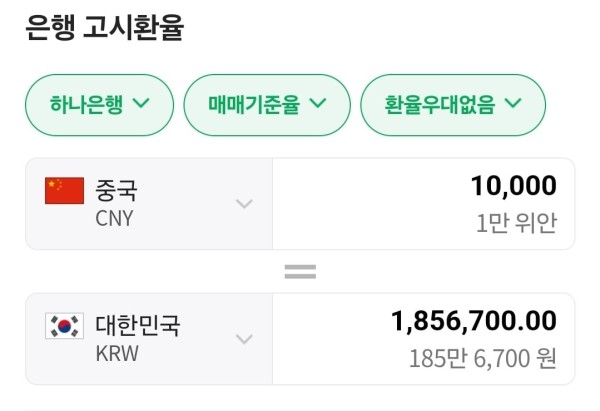The height and width of the screenshot is (411, 600).
Task: Open the 환율우대없음 preference dropdown
Action: (x=453, y=105)
